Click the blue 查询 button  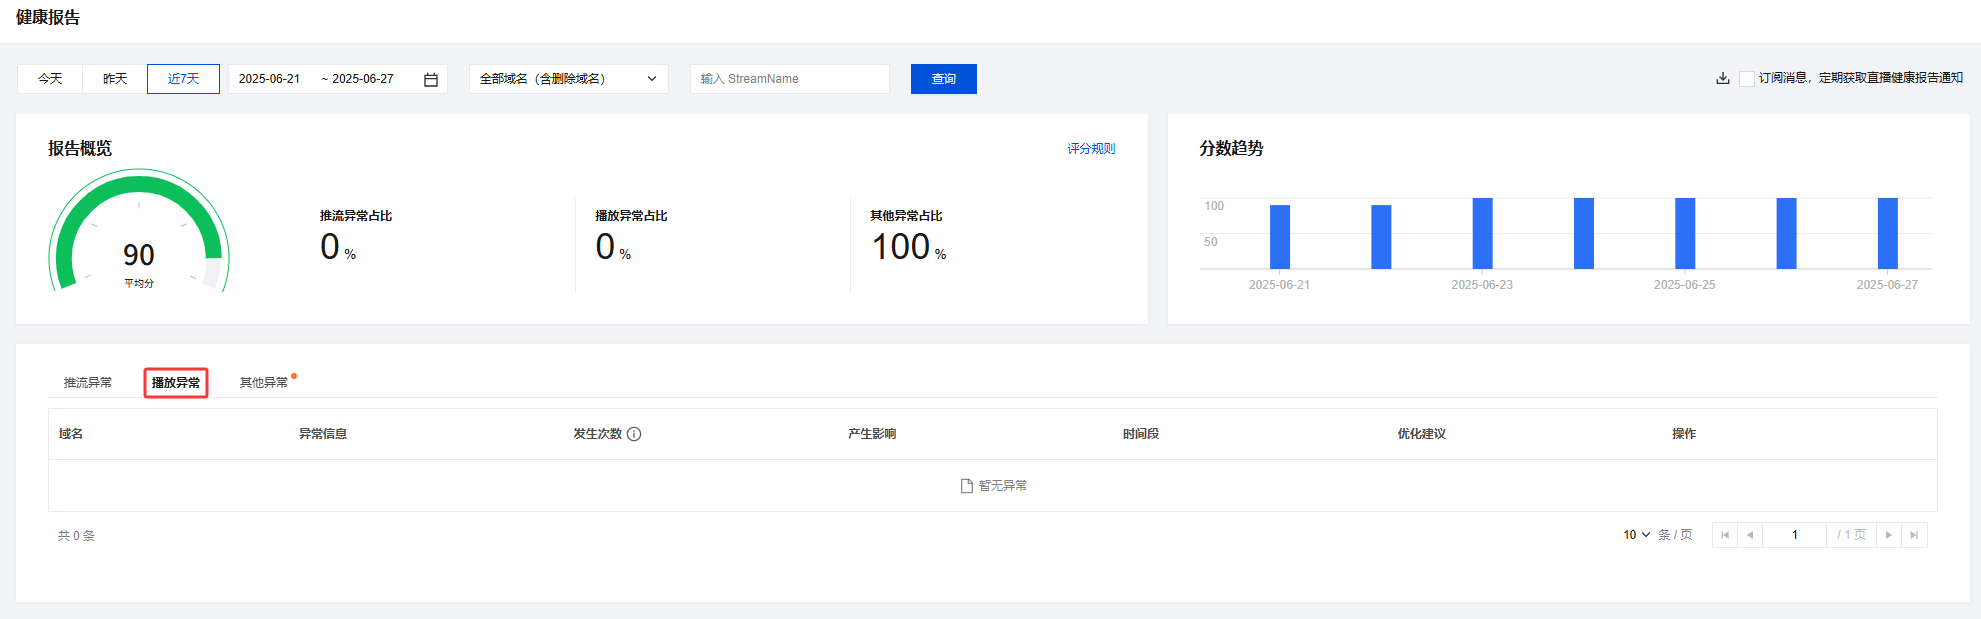pyautogui.click(x=943, y=79)
